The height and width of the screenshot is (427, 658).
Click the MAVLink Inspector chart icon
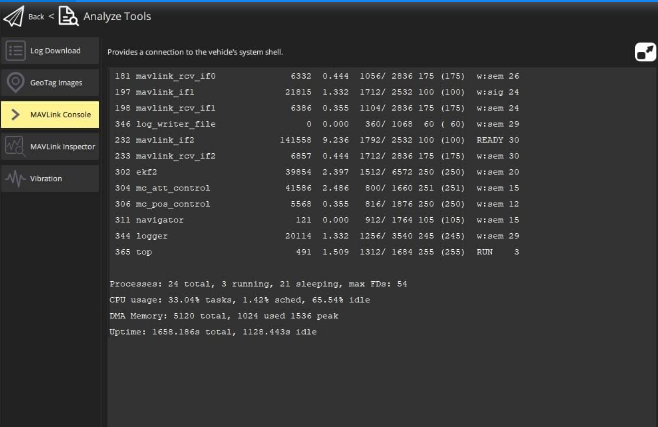click(15, 146)
